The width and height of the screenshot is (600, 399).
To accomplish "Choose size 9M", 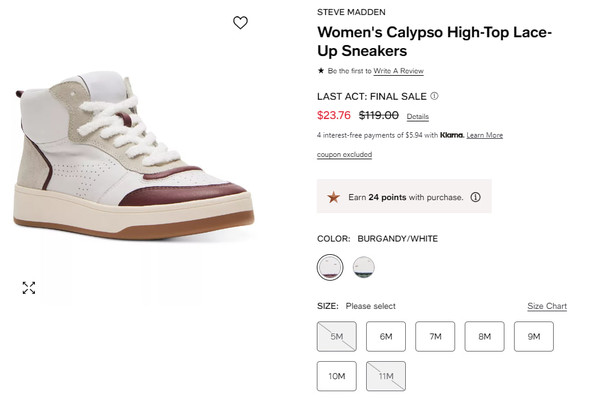I will [x=534, y=337].
